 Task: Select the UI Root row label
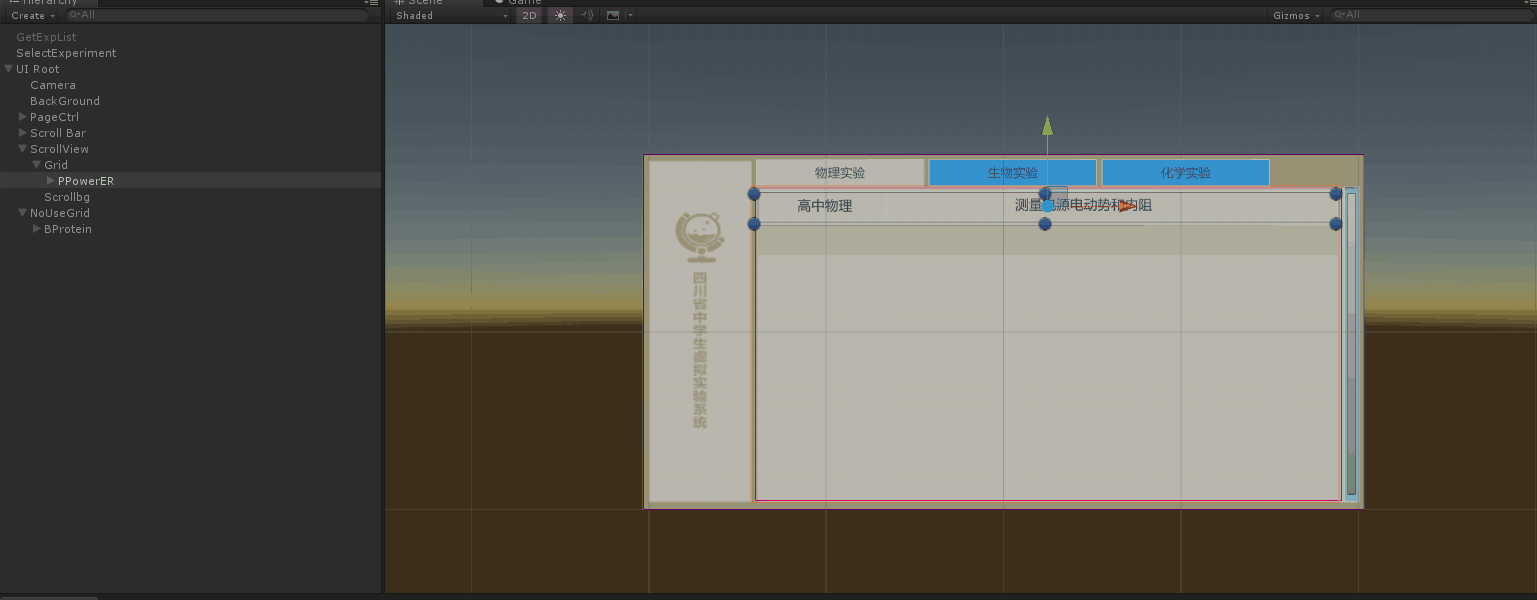click(38, 69)
